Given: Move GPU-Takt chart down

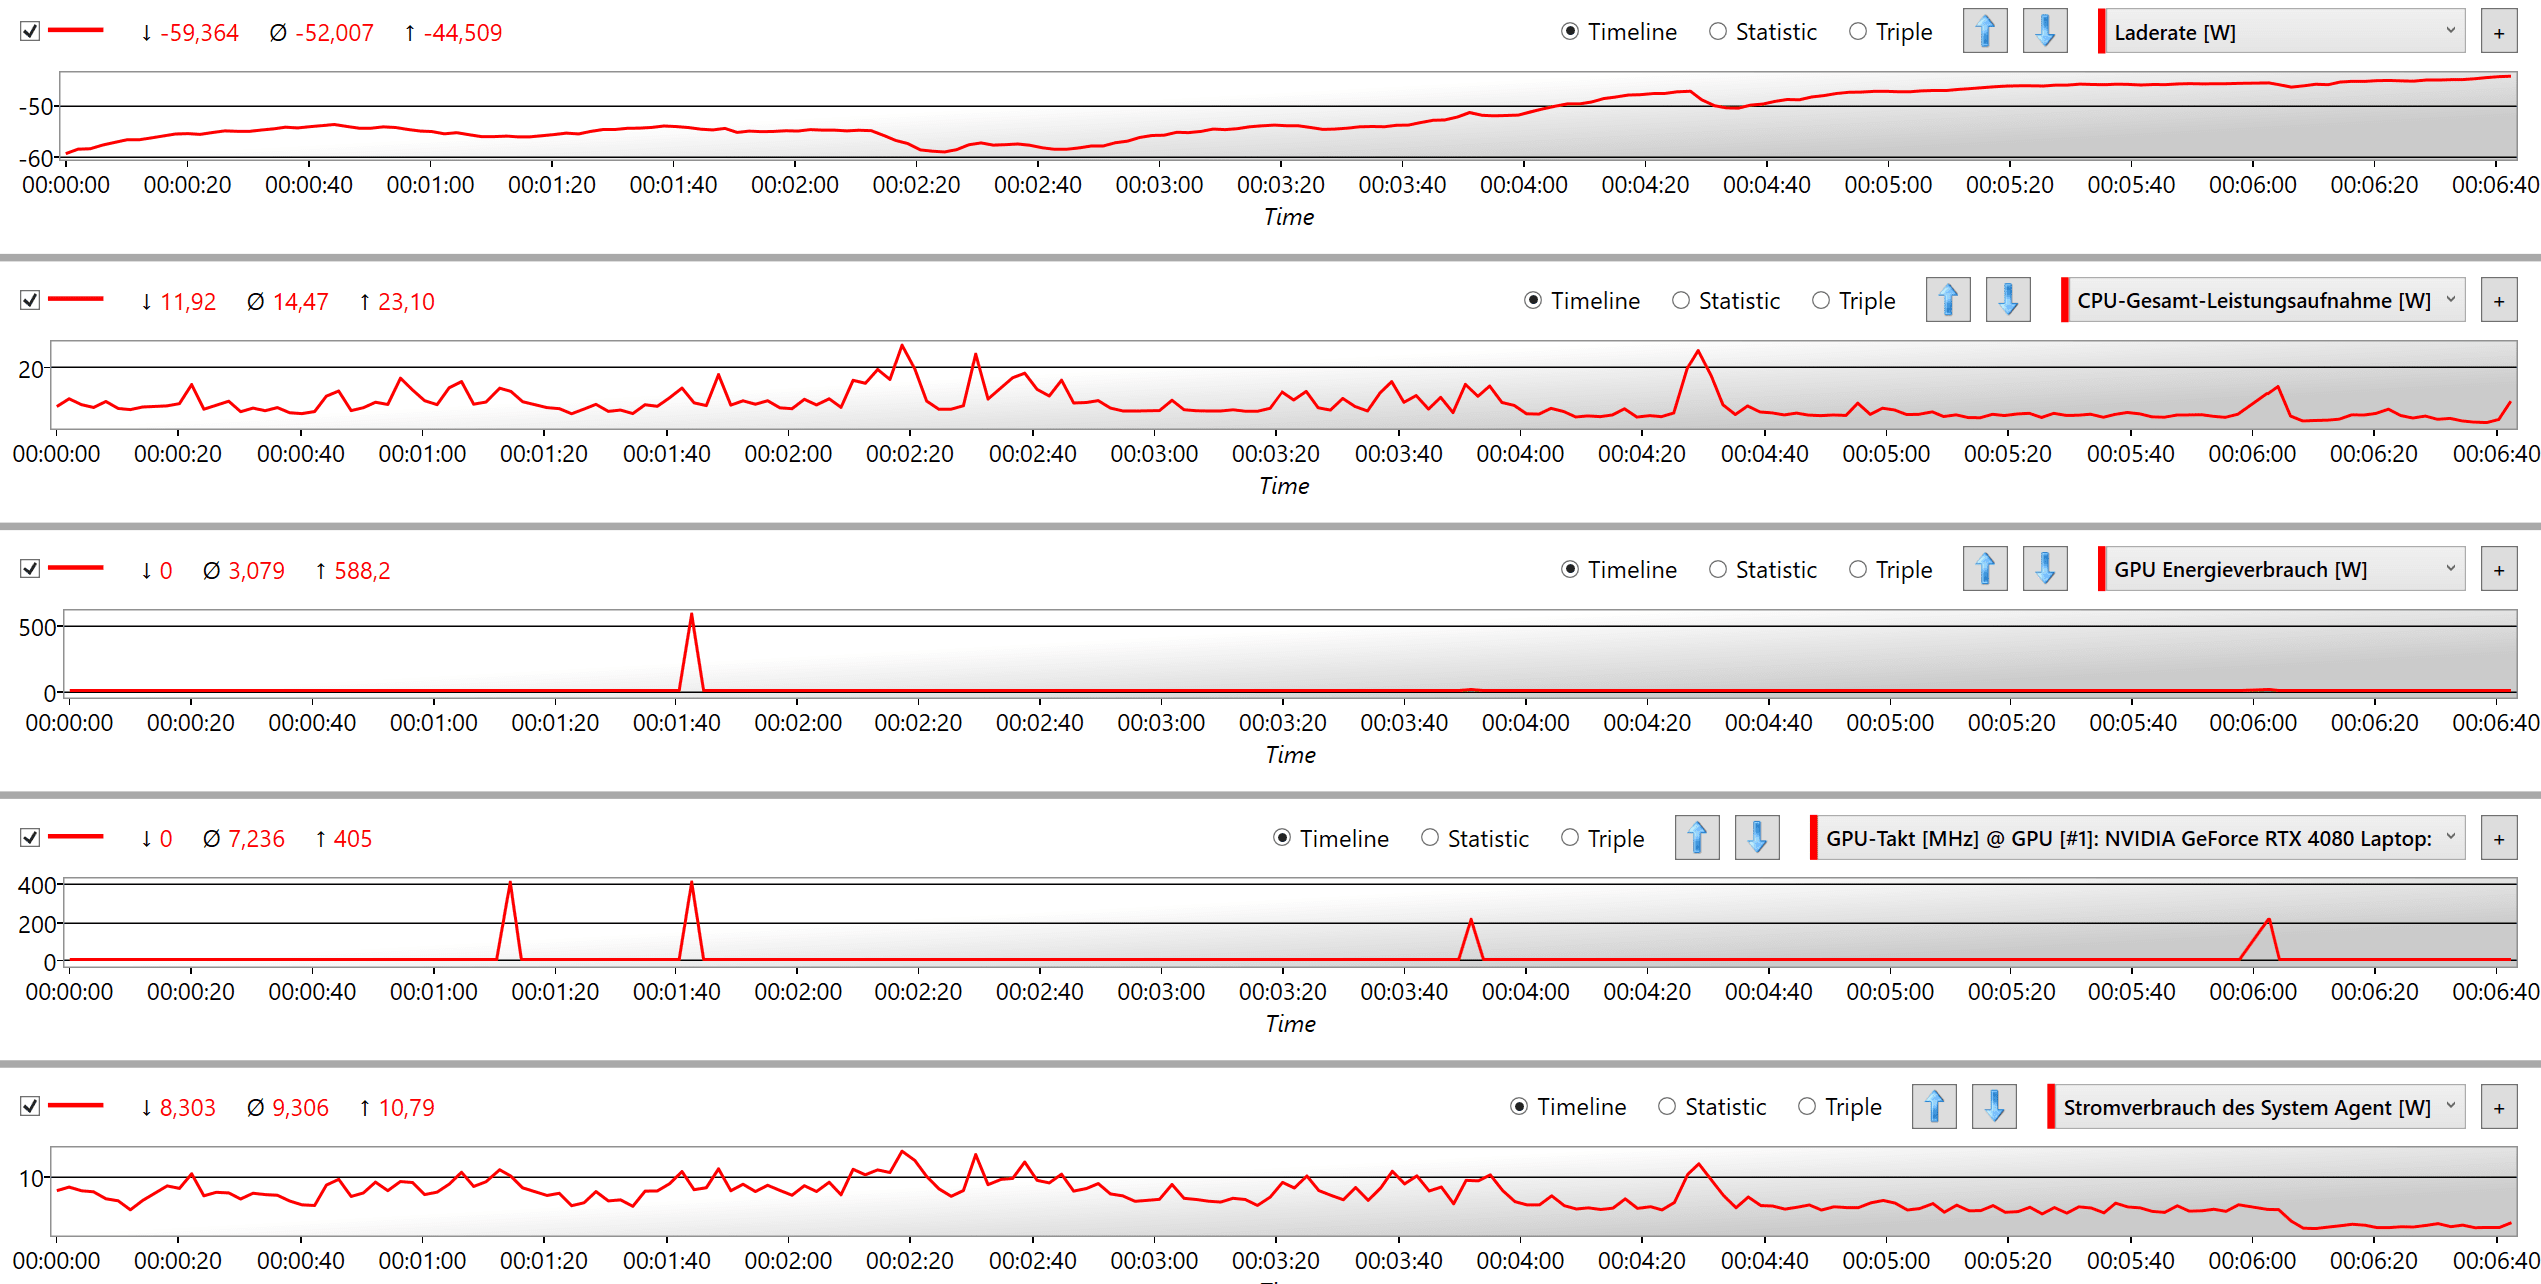Looking at the screenshot, I should click(1757, 838).
